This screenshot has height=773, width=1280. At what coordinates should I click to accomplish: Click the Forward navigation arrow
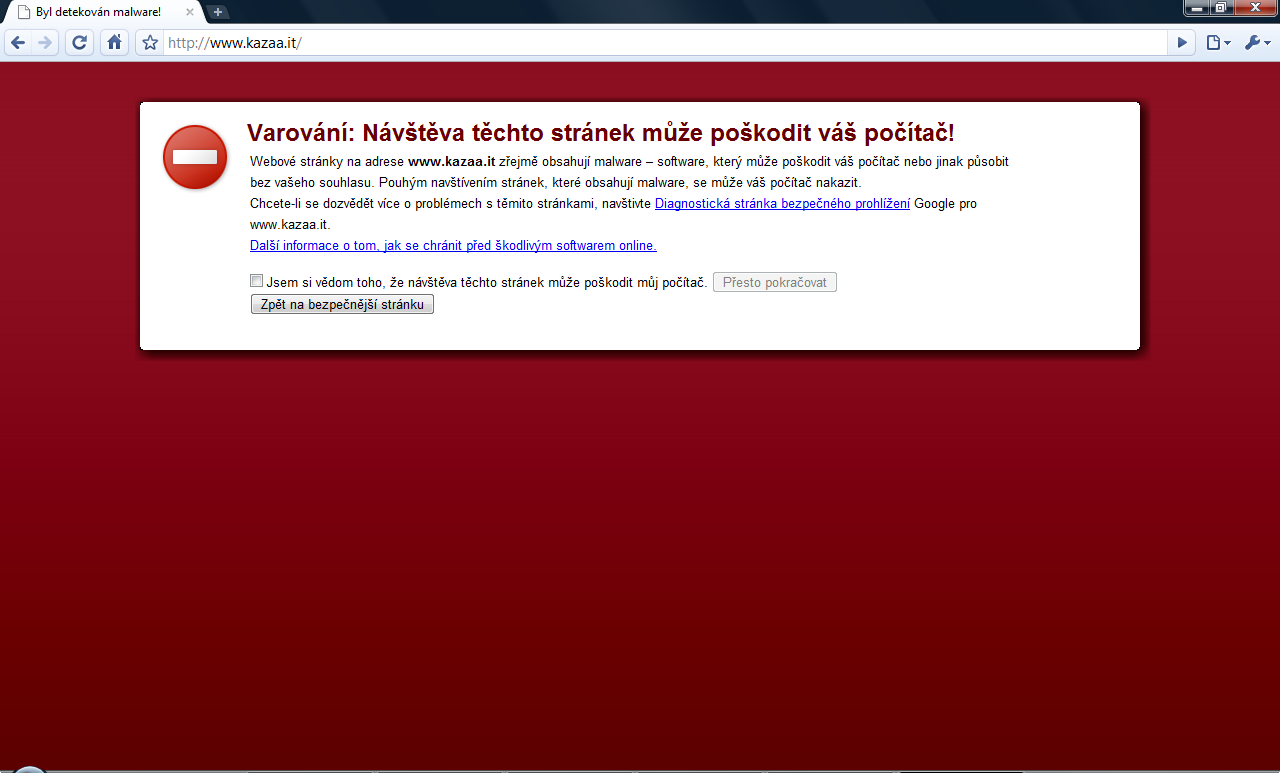tap(44, 42)
